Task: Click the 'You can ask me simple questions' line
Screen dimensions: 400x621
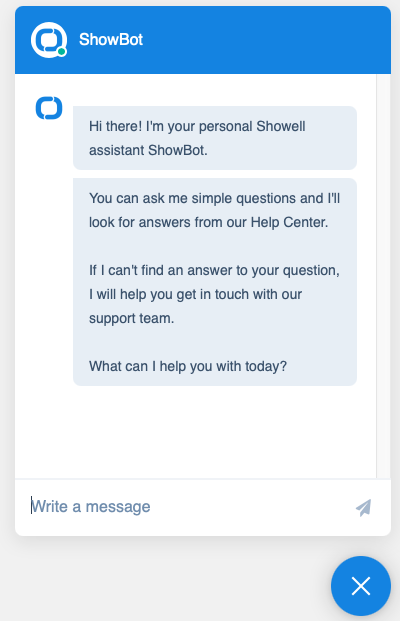Action: click(x=214, y=198)
